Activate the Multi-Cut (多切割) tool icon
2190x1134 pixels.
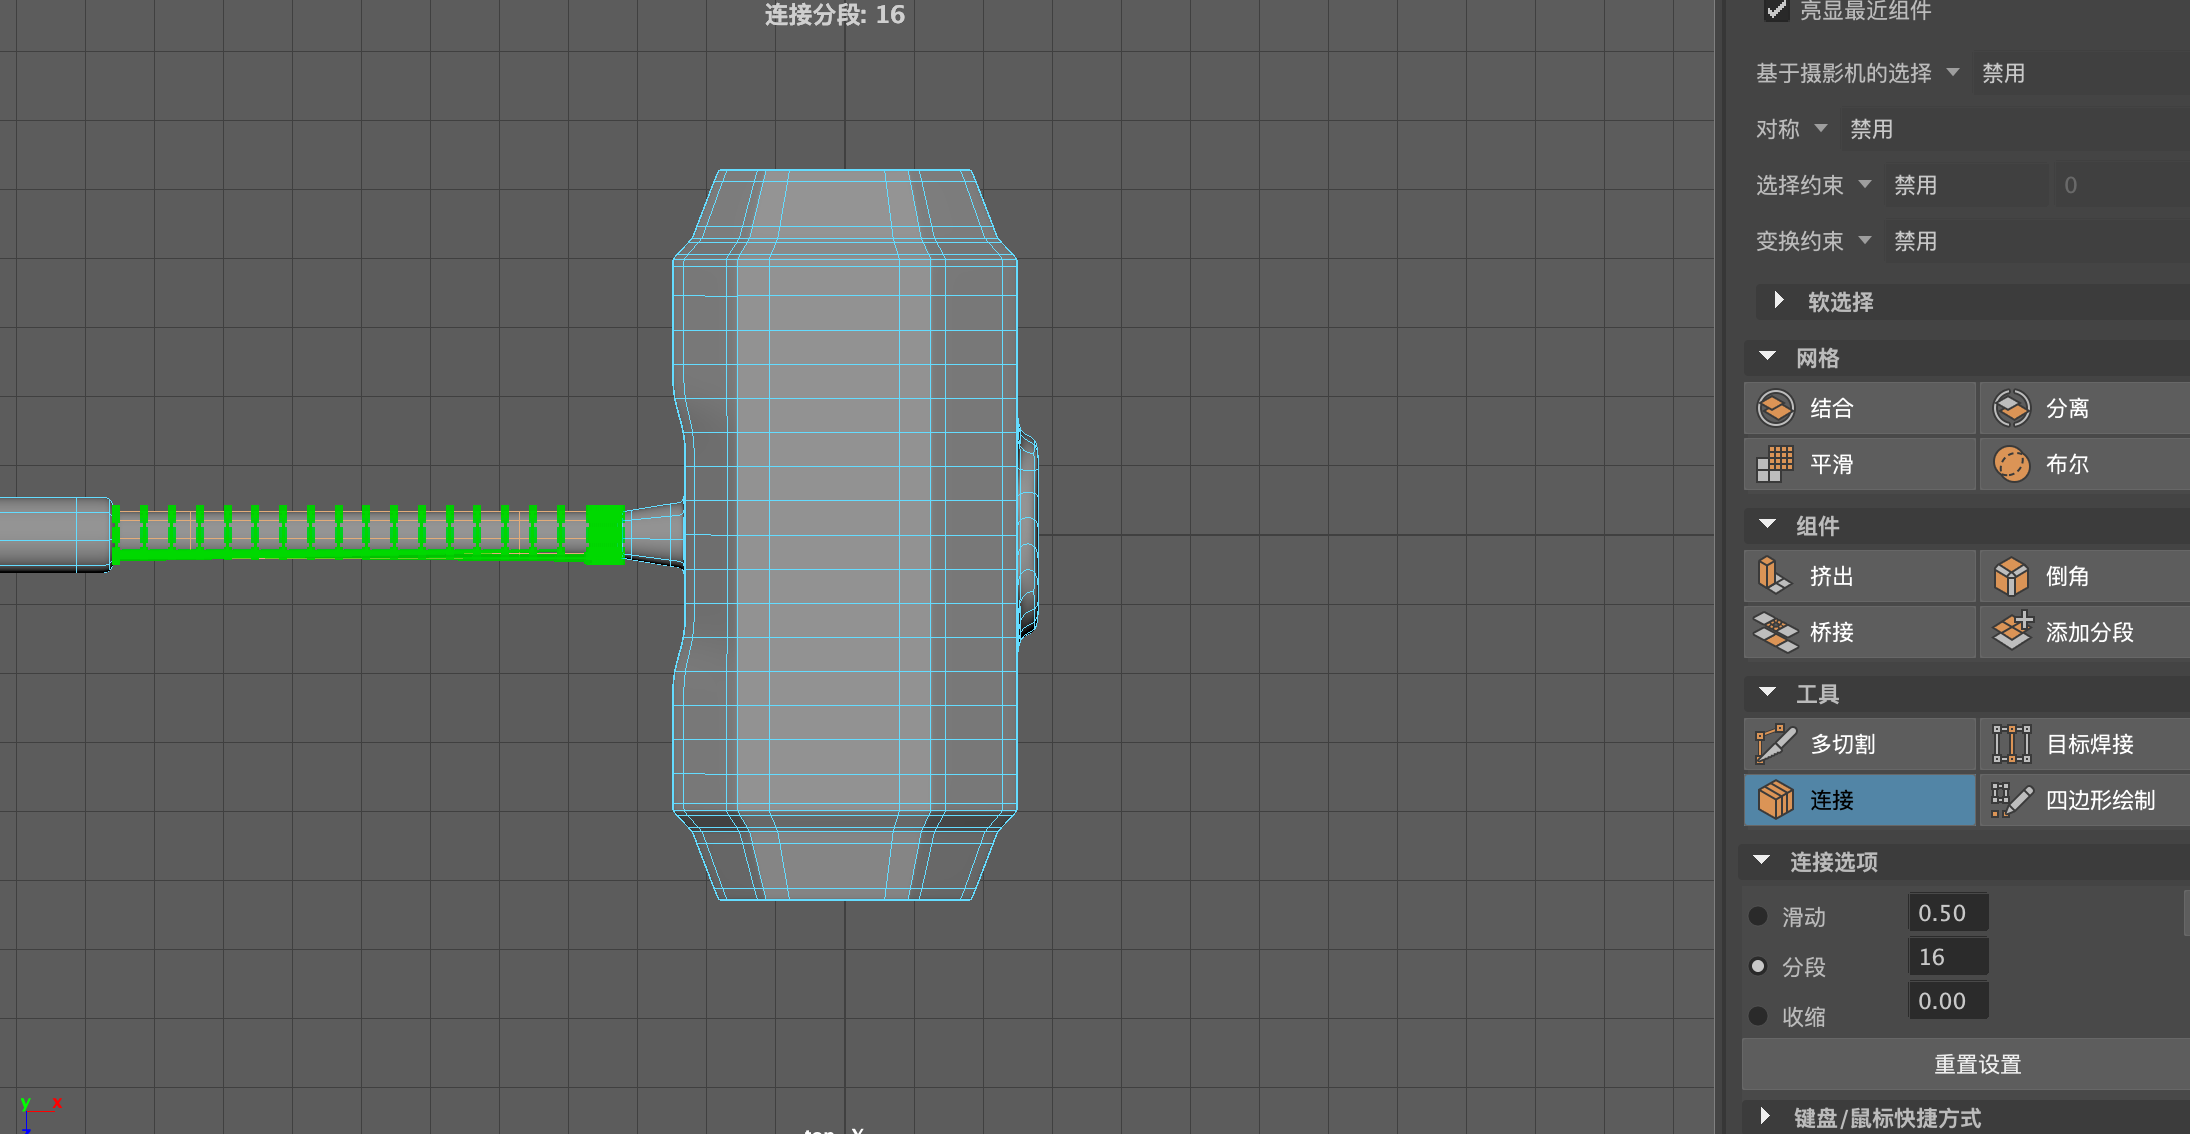[x=1776, y=744]
